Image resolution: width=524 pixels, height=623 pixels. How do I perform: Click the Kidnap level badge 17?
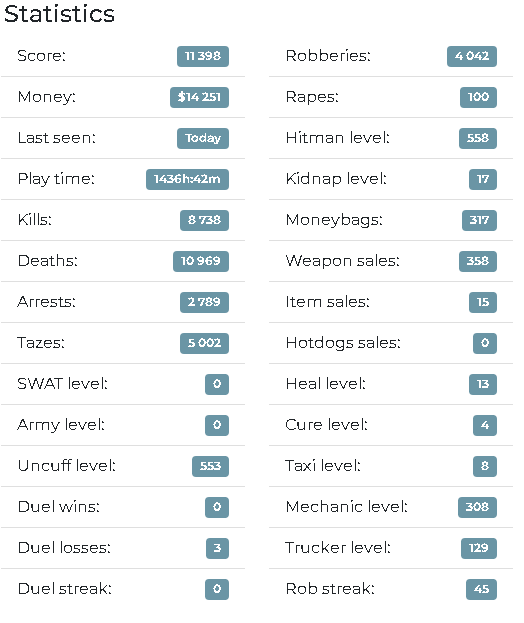(483, 179)
